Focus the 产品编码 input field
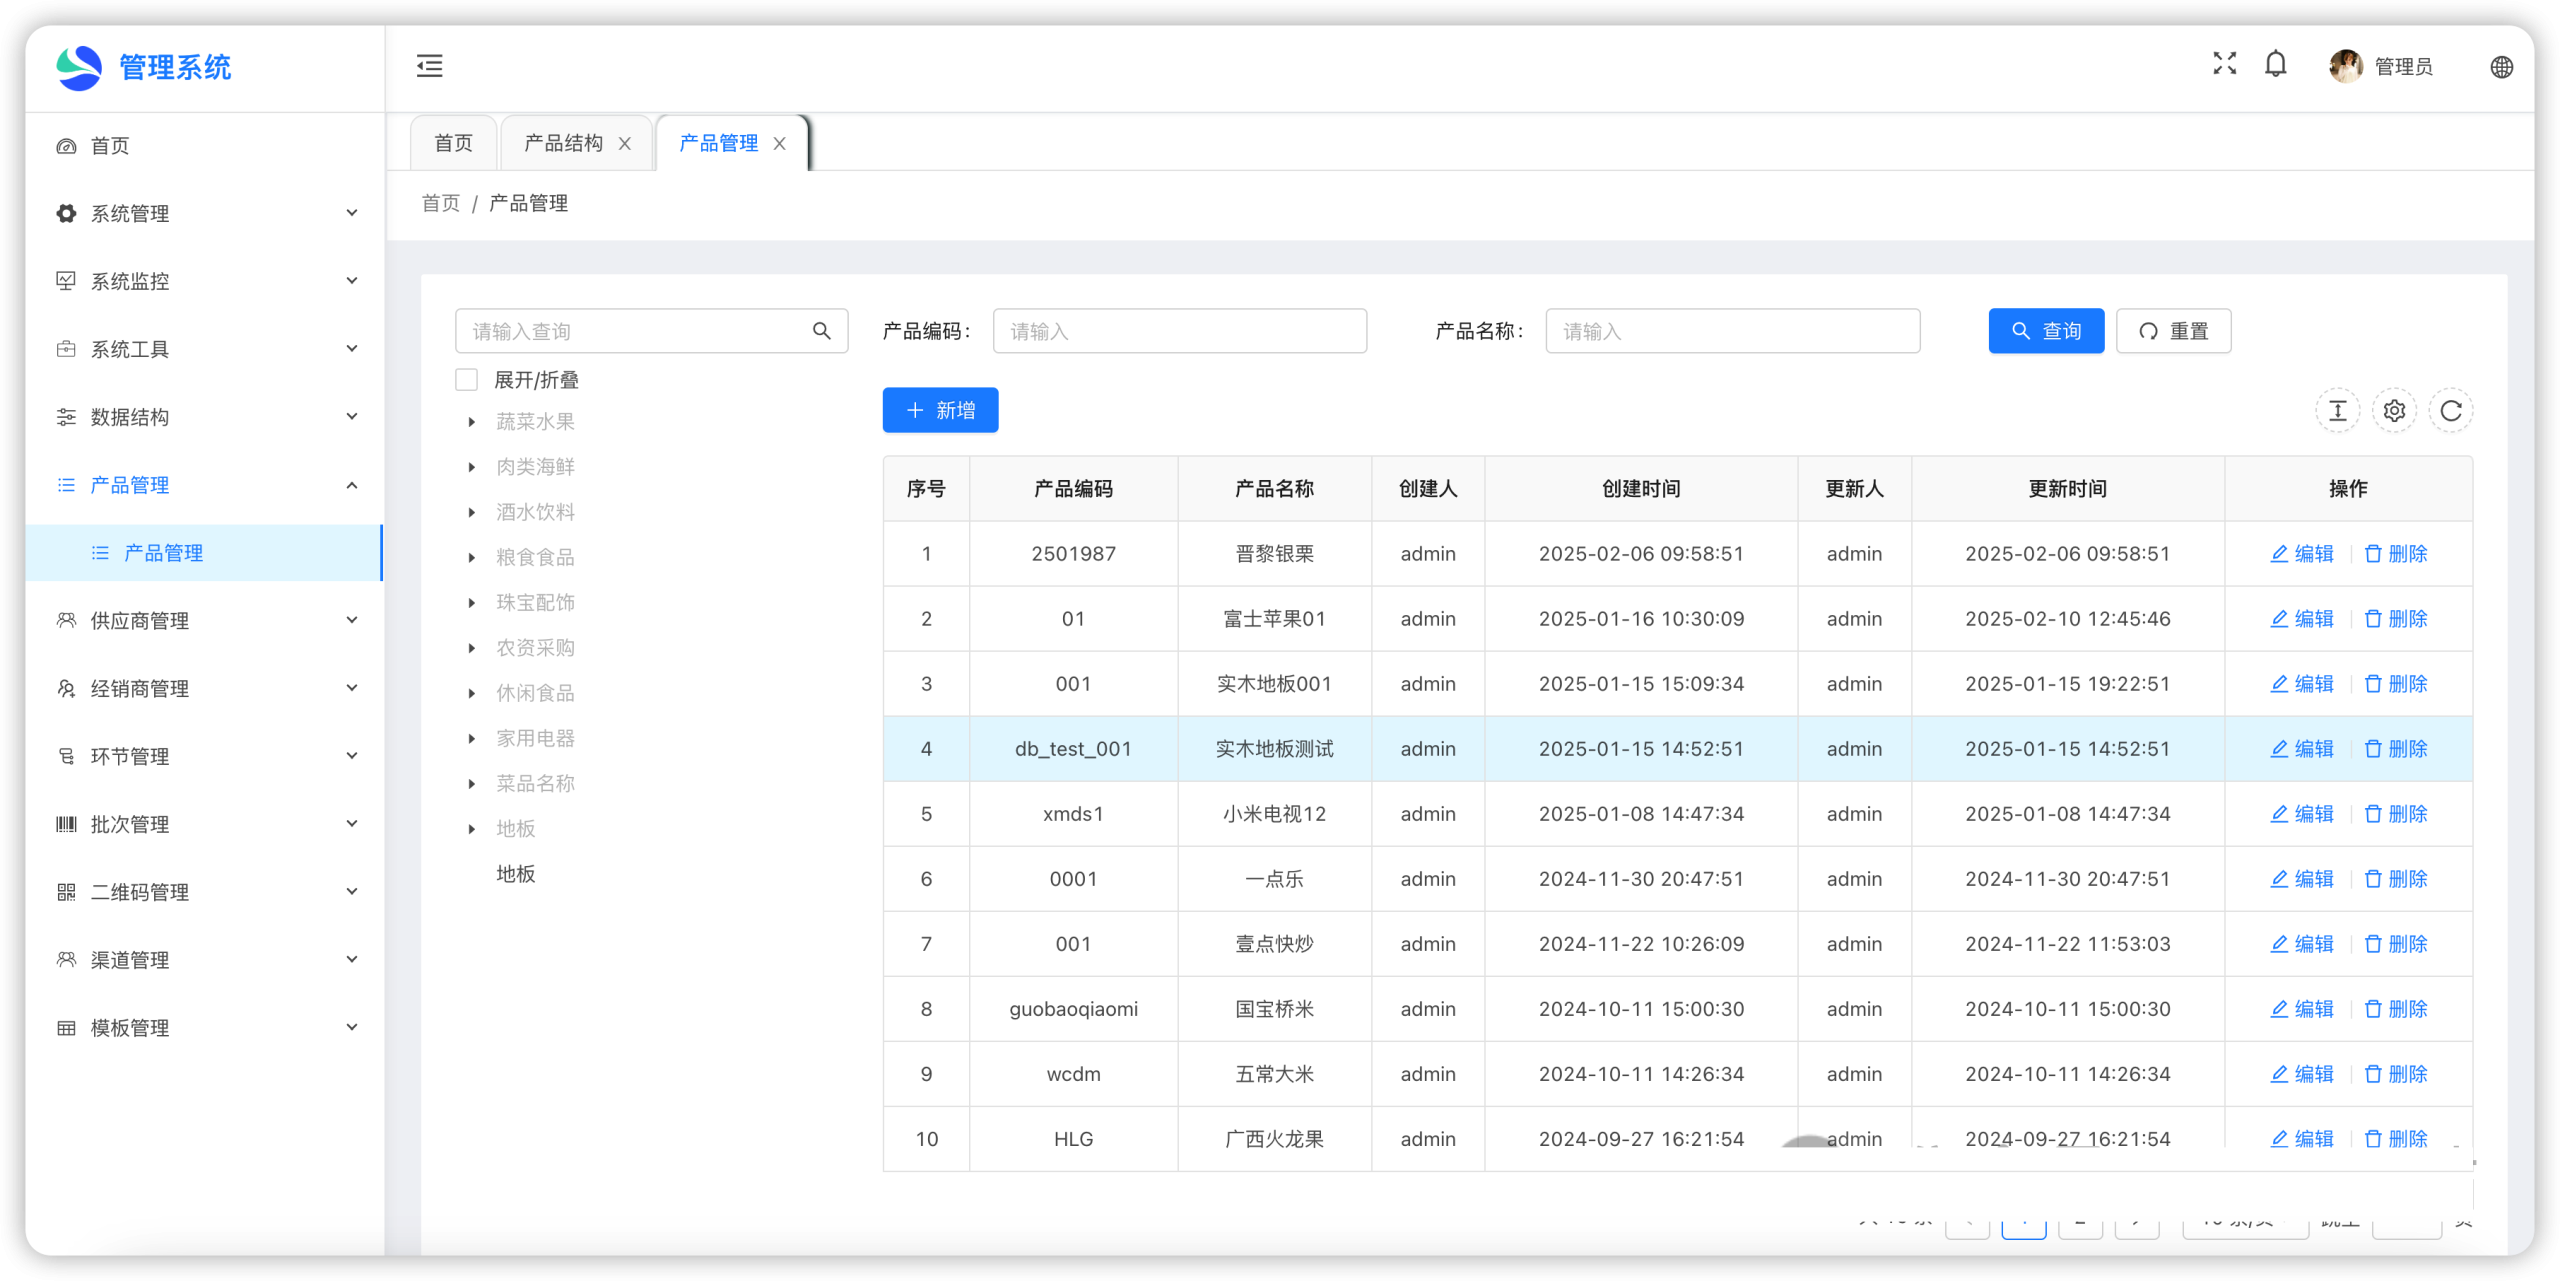Viewport: 2560px width, 1281px height. pyautogui.click(x=1179, y=331)
